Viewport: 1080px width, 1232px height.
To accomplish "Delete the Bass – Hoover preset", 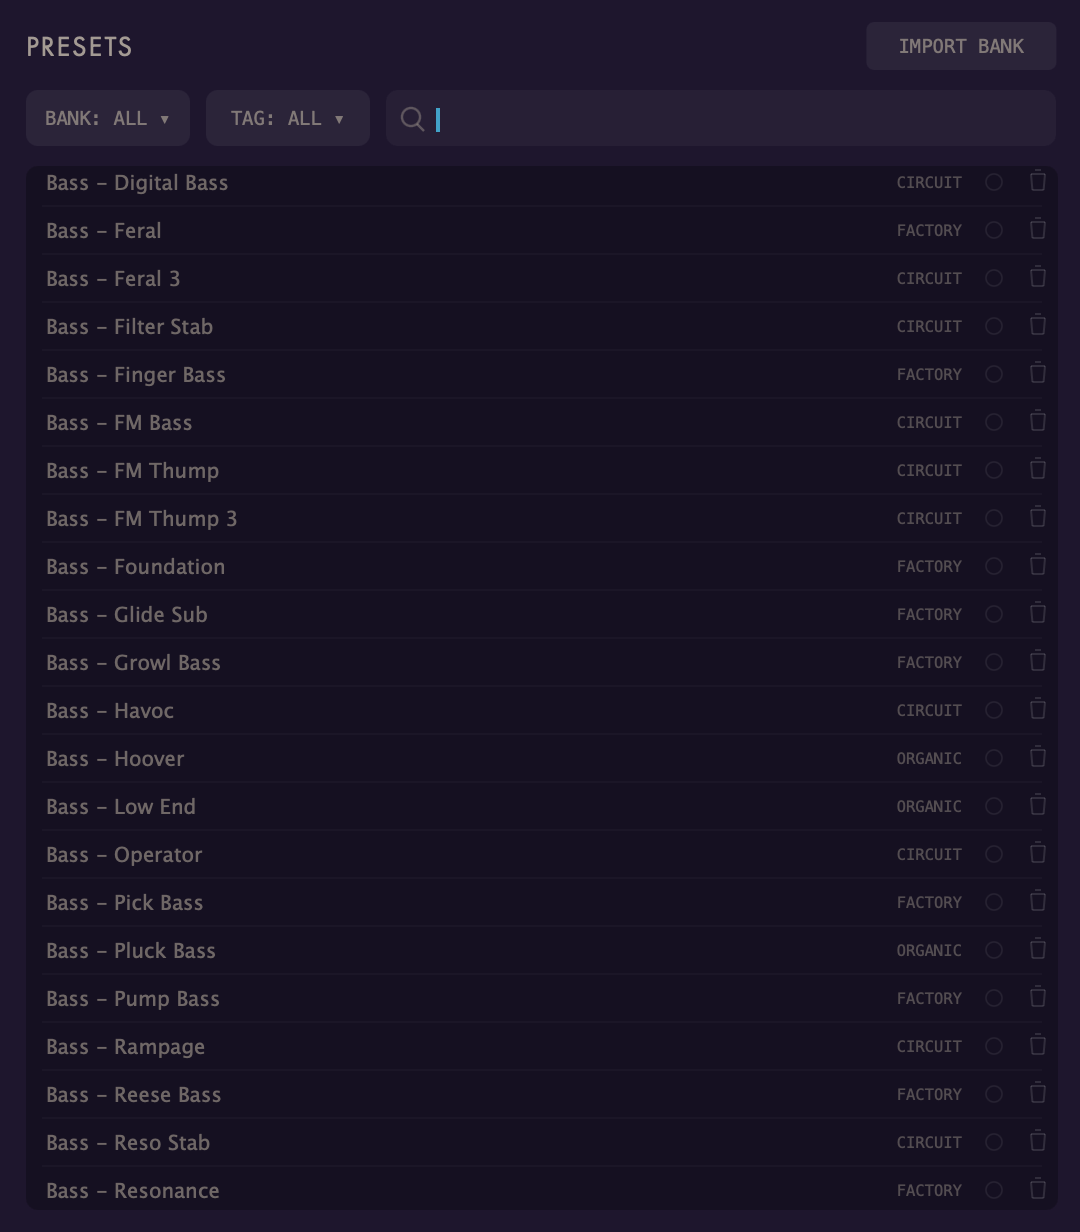I will pos(1038,757).
